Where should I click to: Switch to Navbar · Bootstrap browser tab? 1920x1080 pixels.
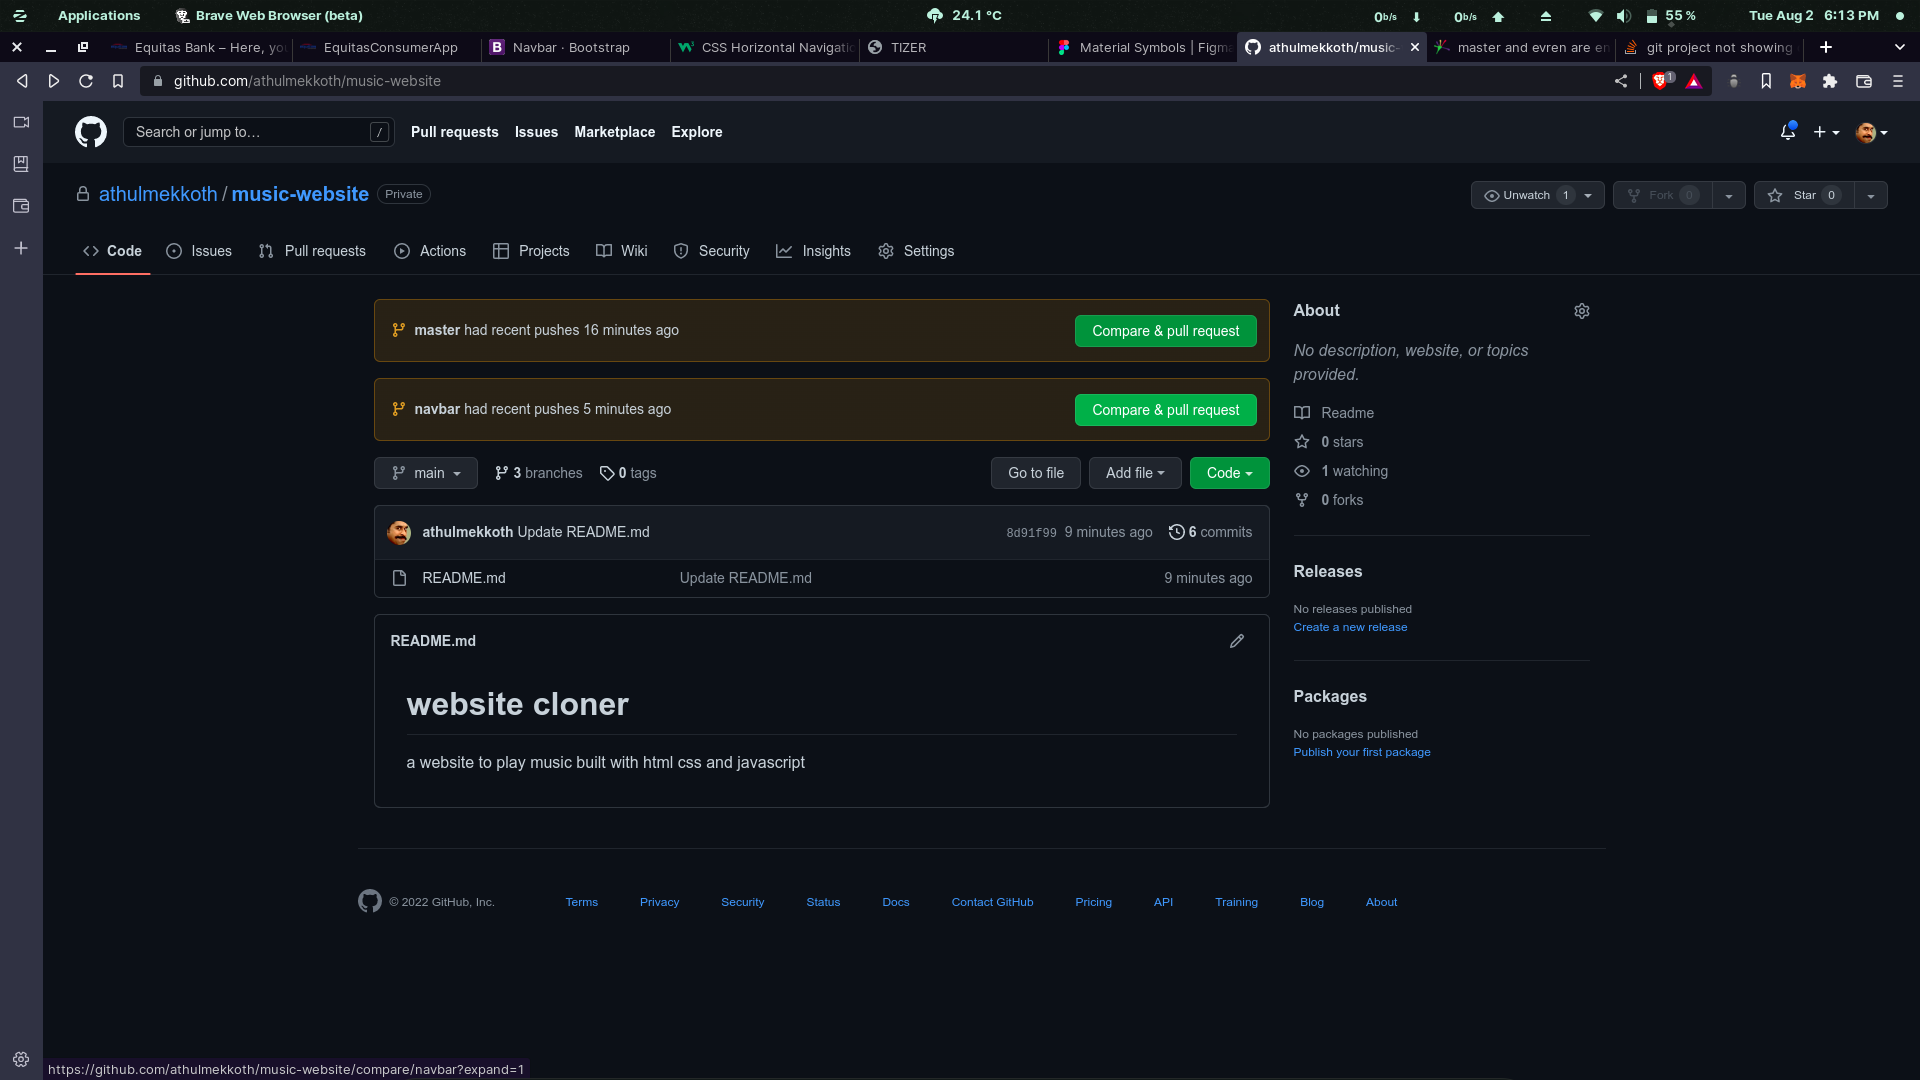[x=571, y=47]
